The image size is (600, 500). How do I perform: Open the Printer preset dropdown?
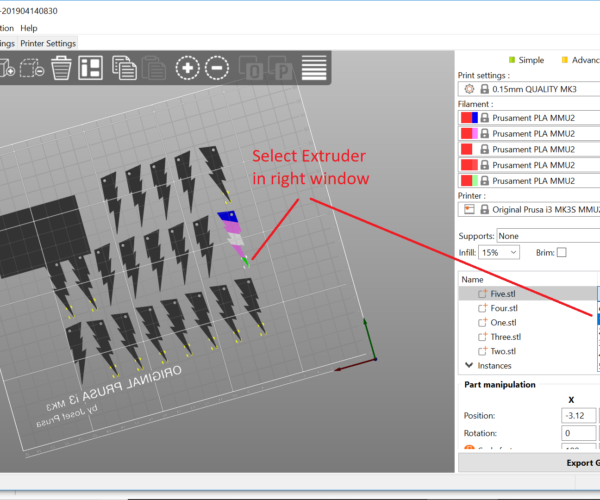[x=529, y=210]
